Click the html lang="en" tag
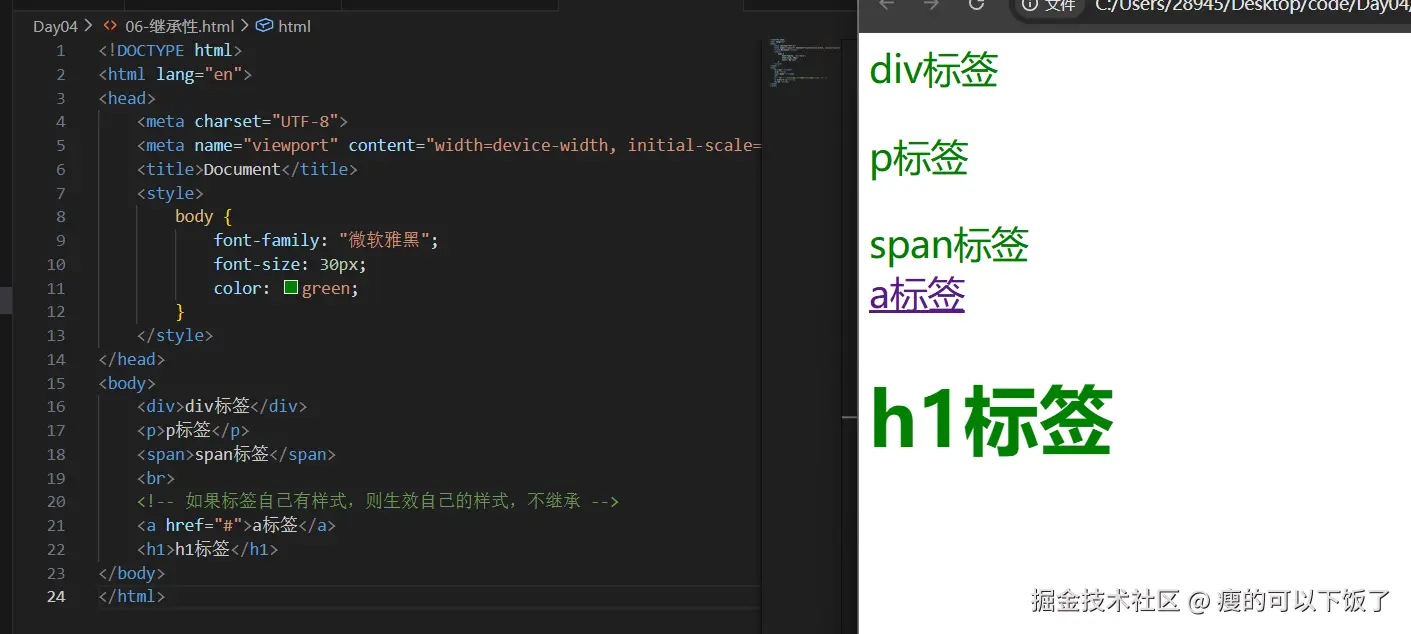 [175, 74]
